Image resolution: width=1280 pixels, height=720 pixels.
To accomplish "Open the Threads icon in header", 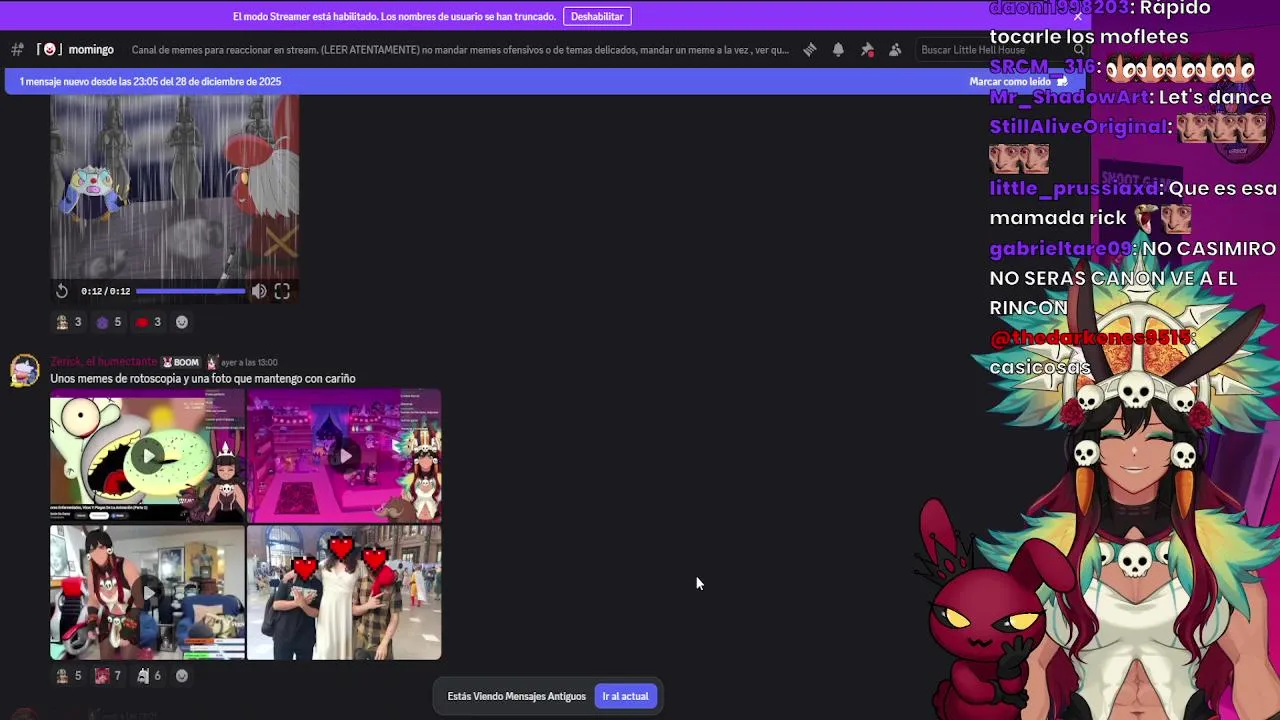I will 809,49.
